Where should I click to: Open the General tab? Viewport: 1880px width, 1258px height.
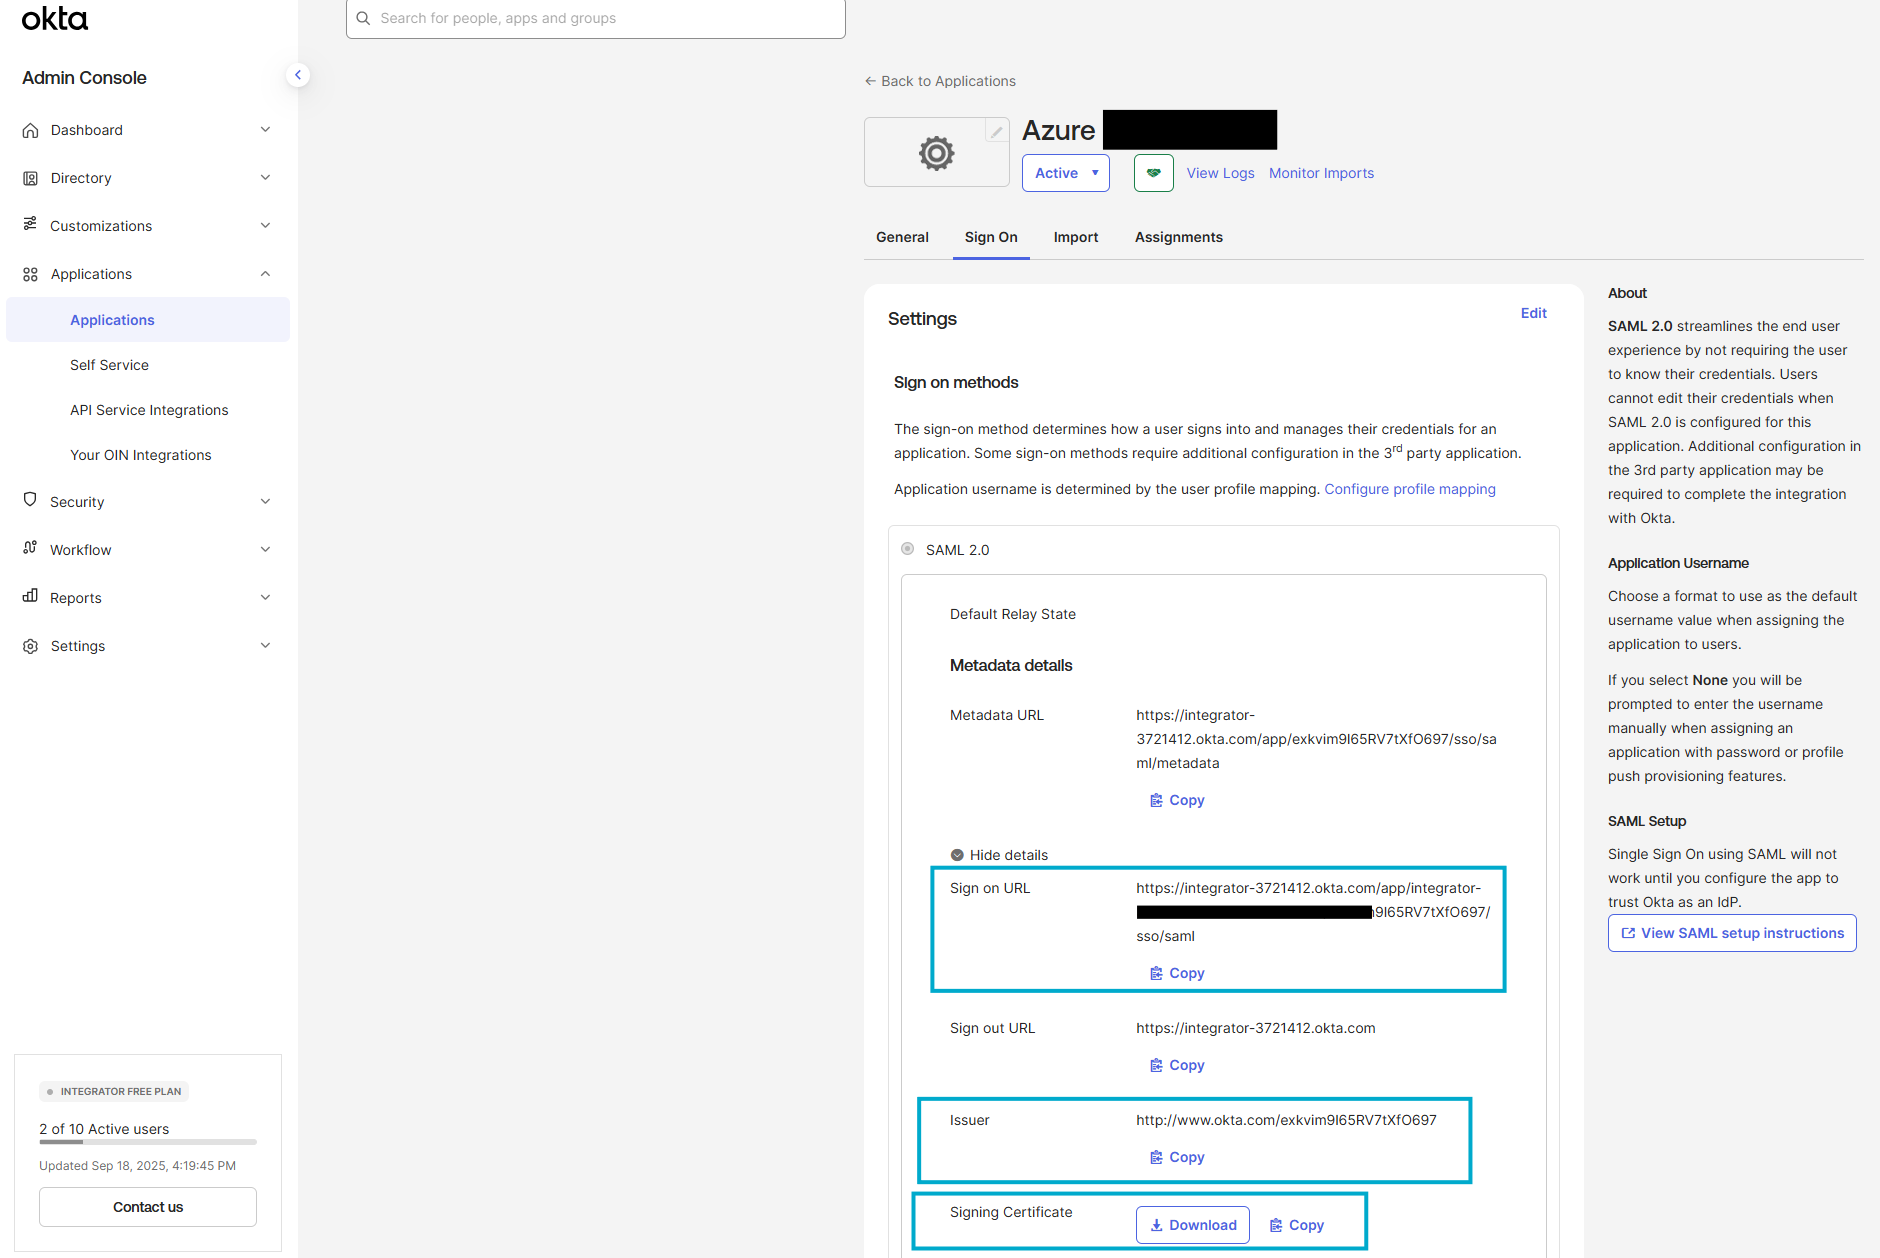point(902,237)
